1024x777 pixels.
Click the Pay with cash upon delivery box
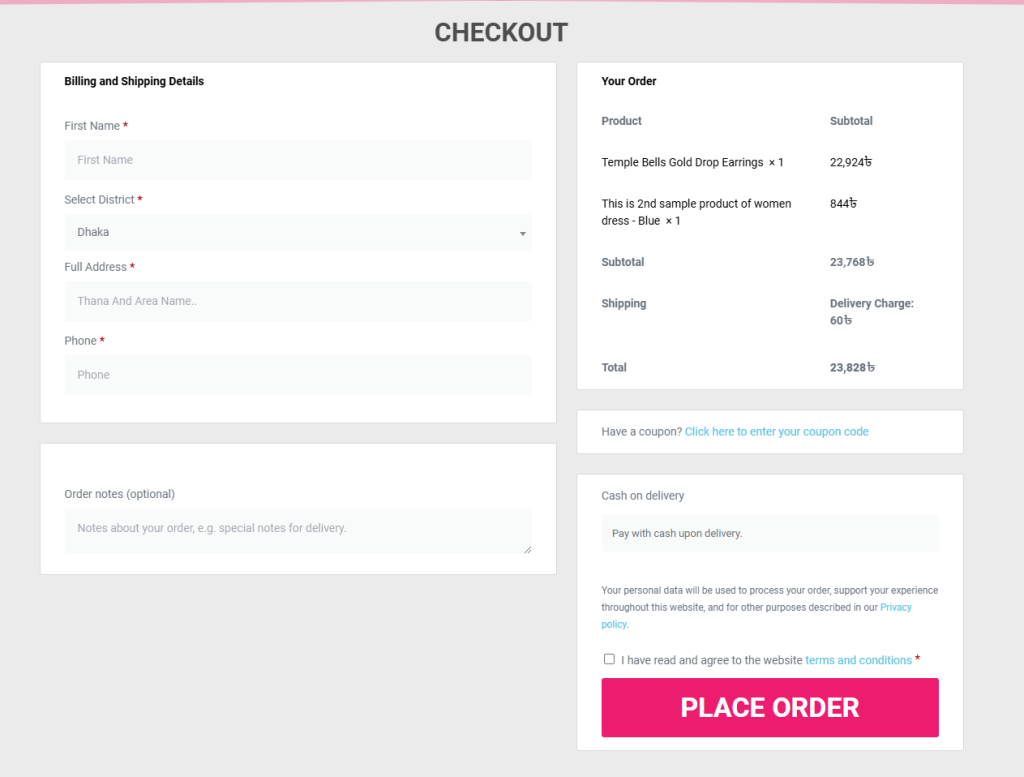[769, 534]
